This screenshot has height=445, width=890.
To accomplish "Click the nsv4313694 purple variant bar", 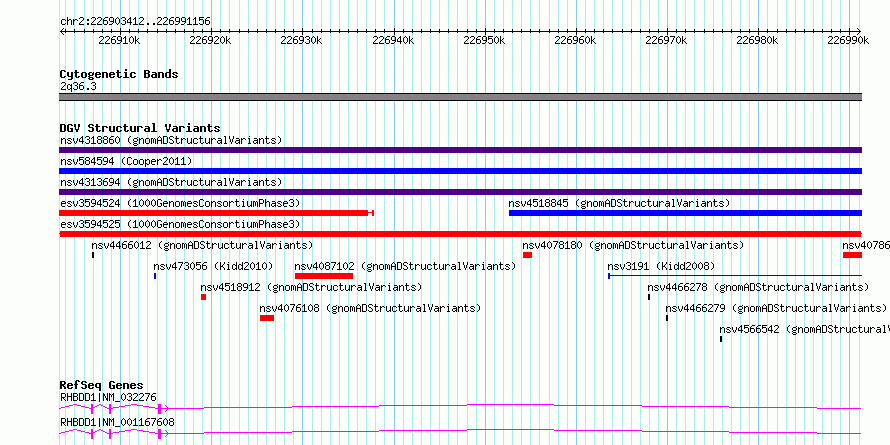I will 460,192.
